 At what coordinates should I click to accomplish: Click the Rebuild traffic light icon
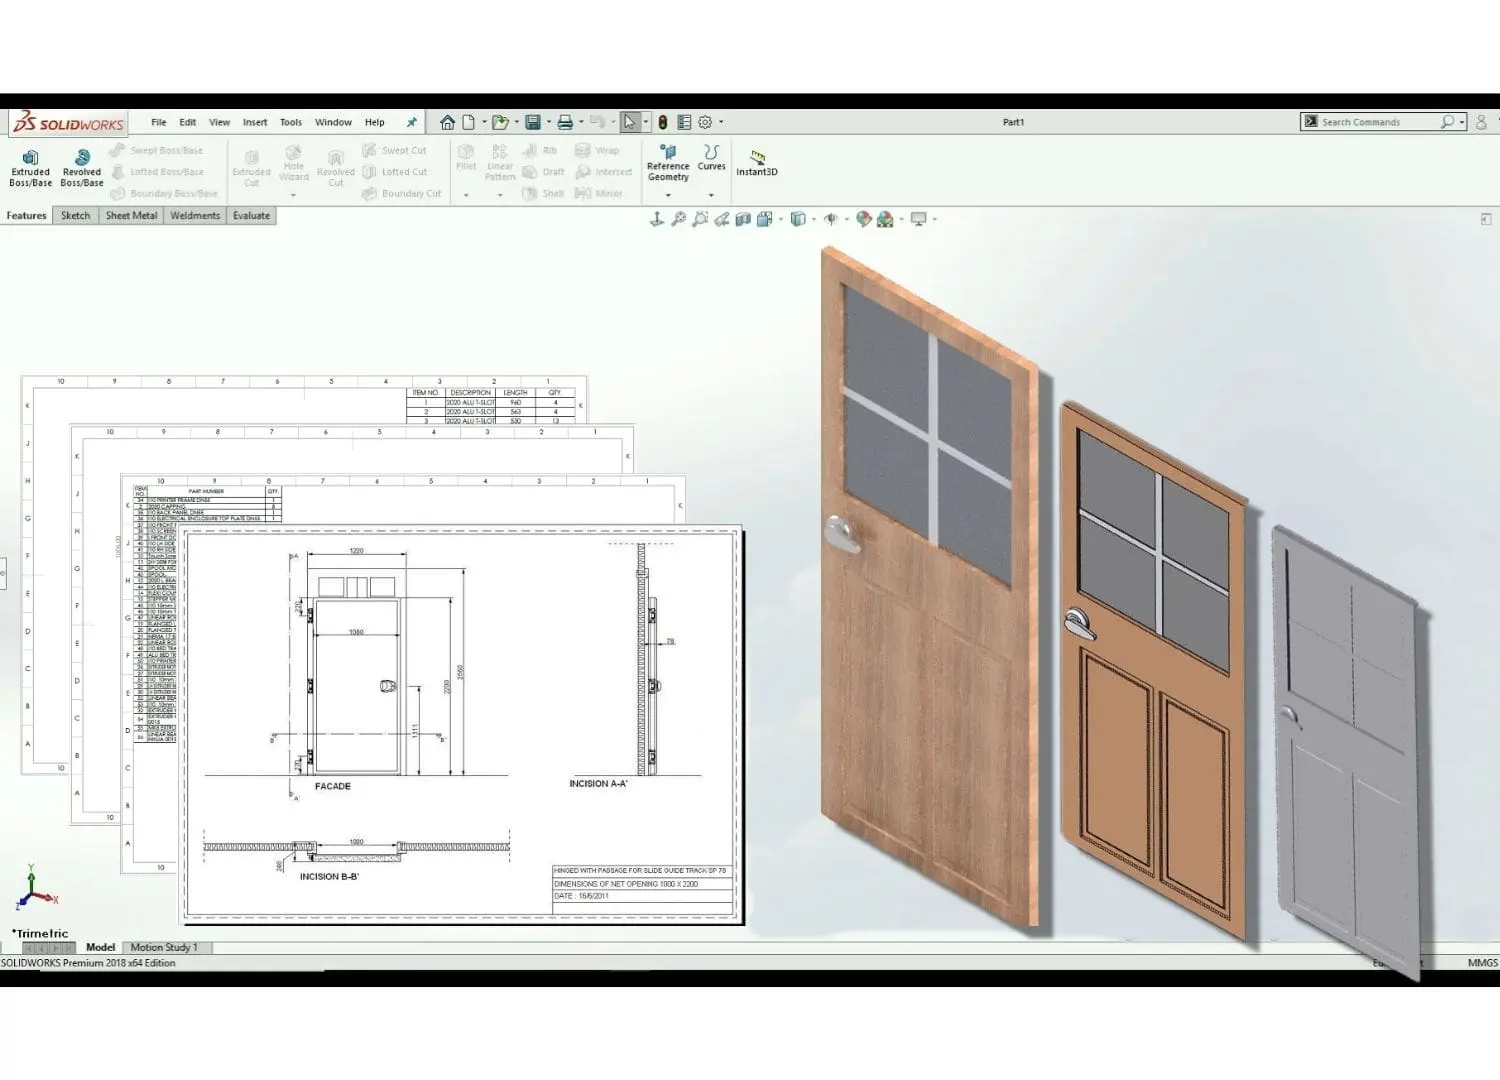point(662,122)
